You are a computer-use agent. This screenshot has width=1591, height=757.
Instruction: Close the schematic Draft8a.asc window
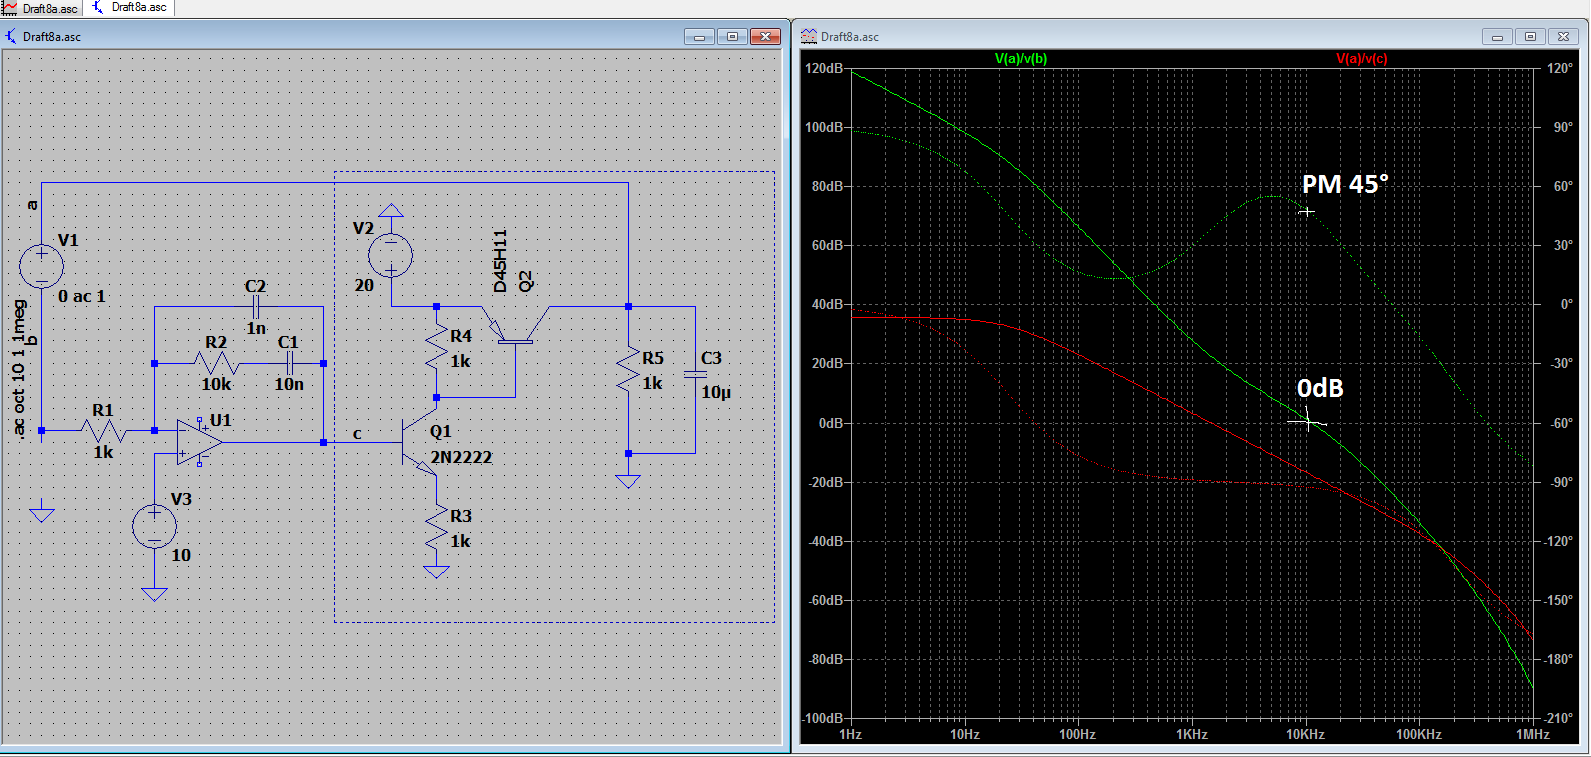coord(765,37)
